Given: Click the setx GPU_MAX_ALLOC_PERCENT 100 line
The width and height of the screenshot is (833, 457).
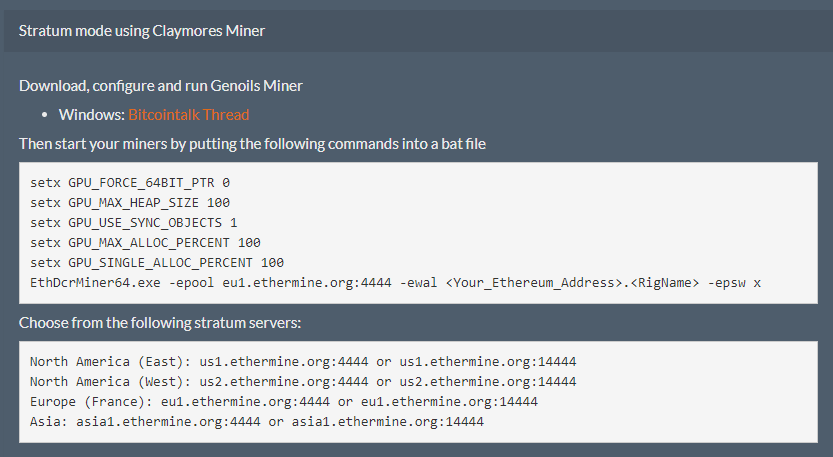Looking at the screenshot, I should [145, 243].
